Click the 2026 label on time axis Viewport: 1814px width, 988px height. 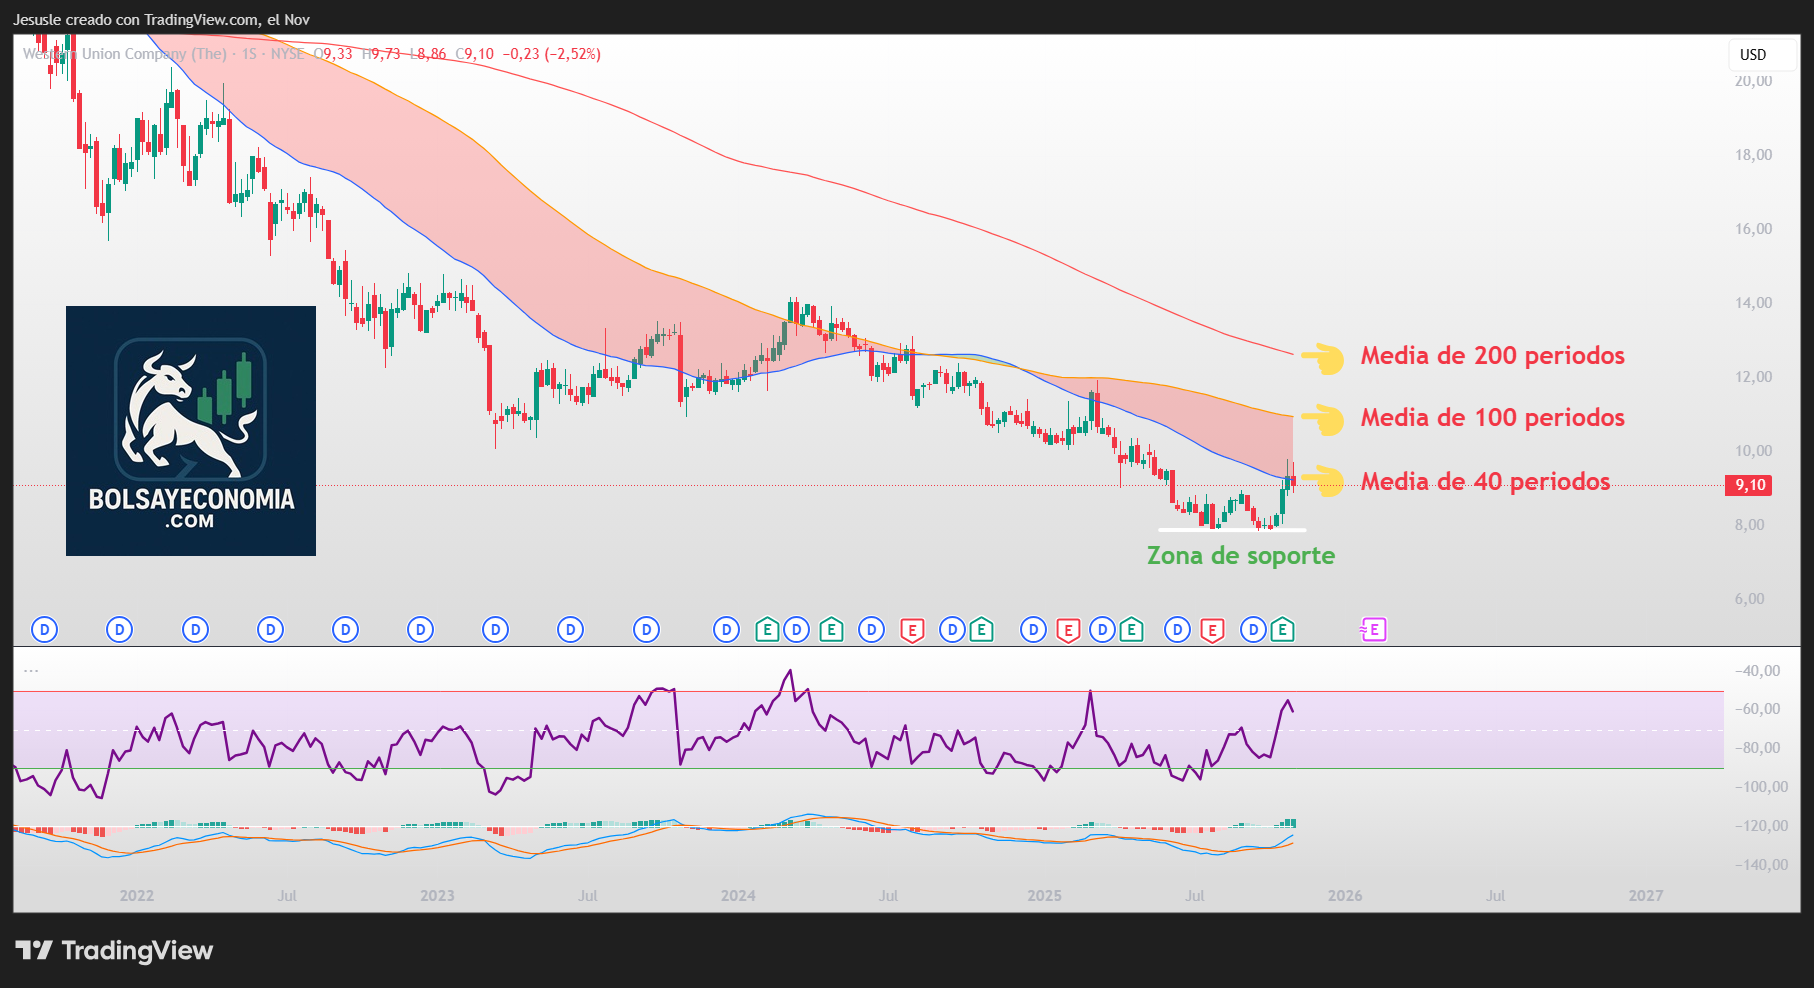1344,896
